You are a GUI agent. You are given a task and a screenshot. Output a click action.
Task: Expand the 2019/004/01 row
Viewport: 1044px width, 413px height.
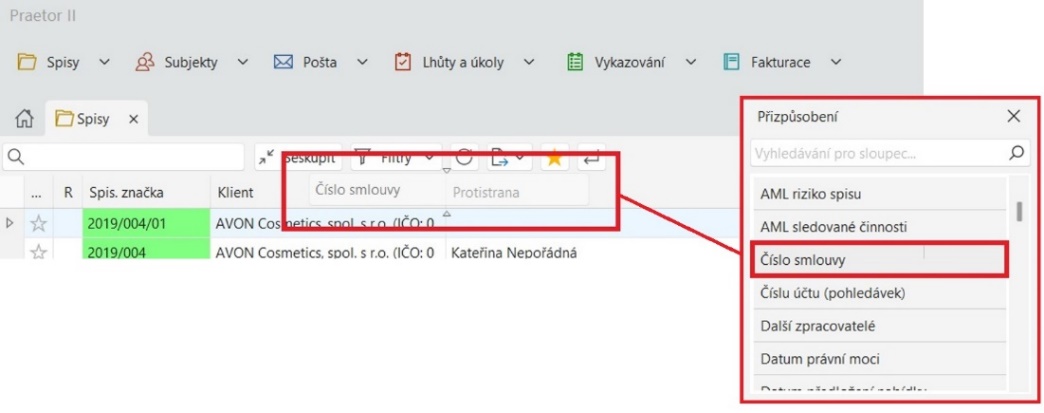pos(11,223)
